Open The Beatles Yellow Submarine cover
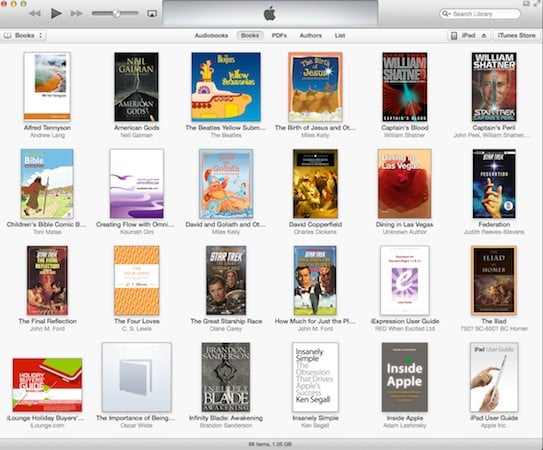 [226, 87]
